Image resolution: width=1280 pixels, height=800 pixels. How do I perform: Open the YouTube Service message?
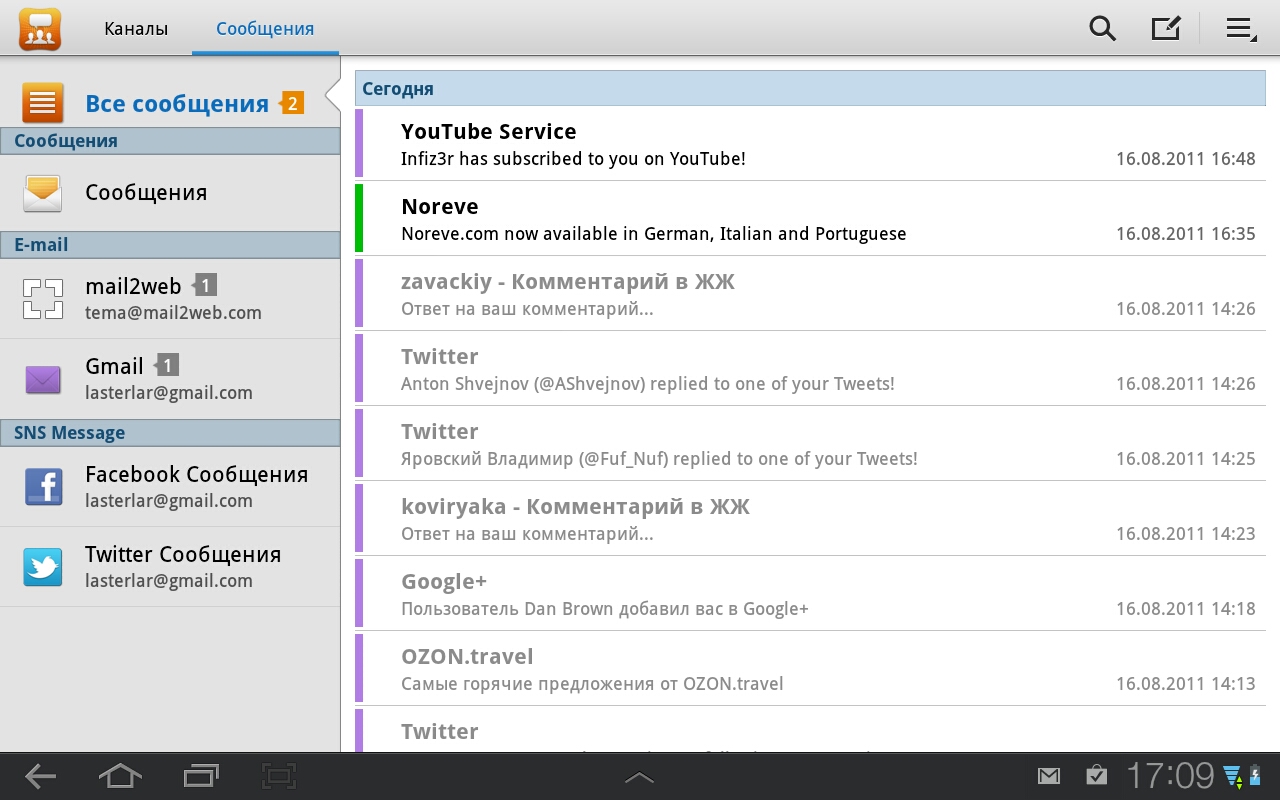tap(810, 144)
